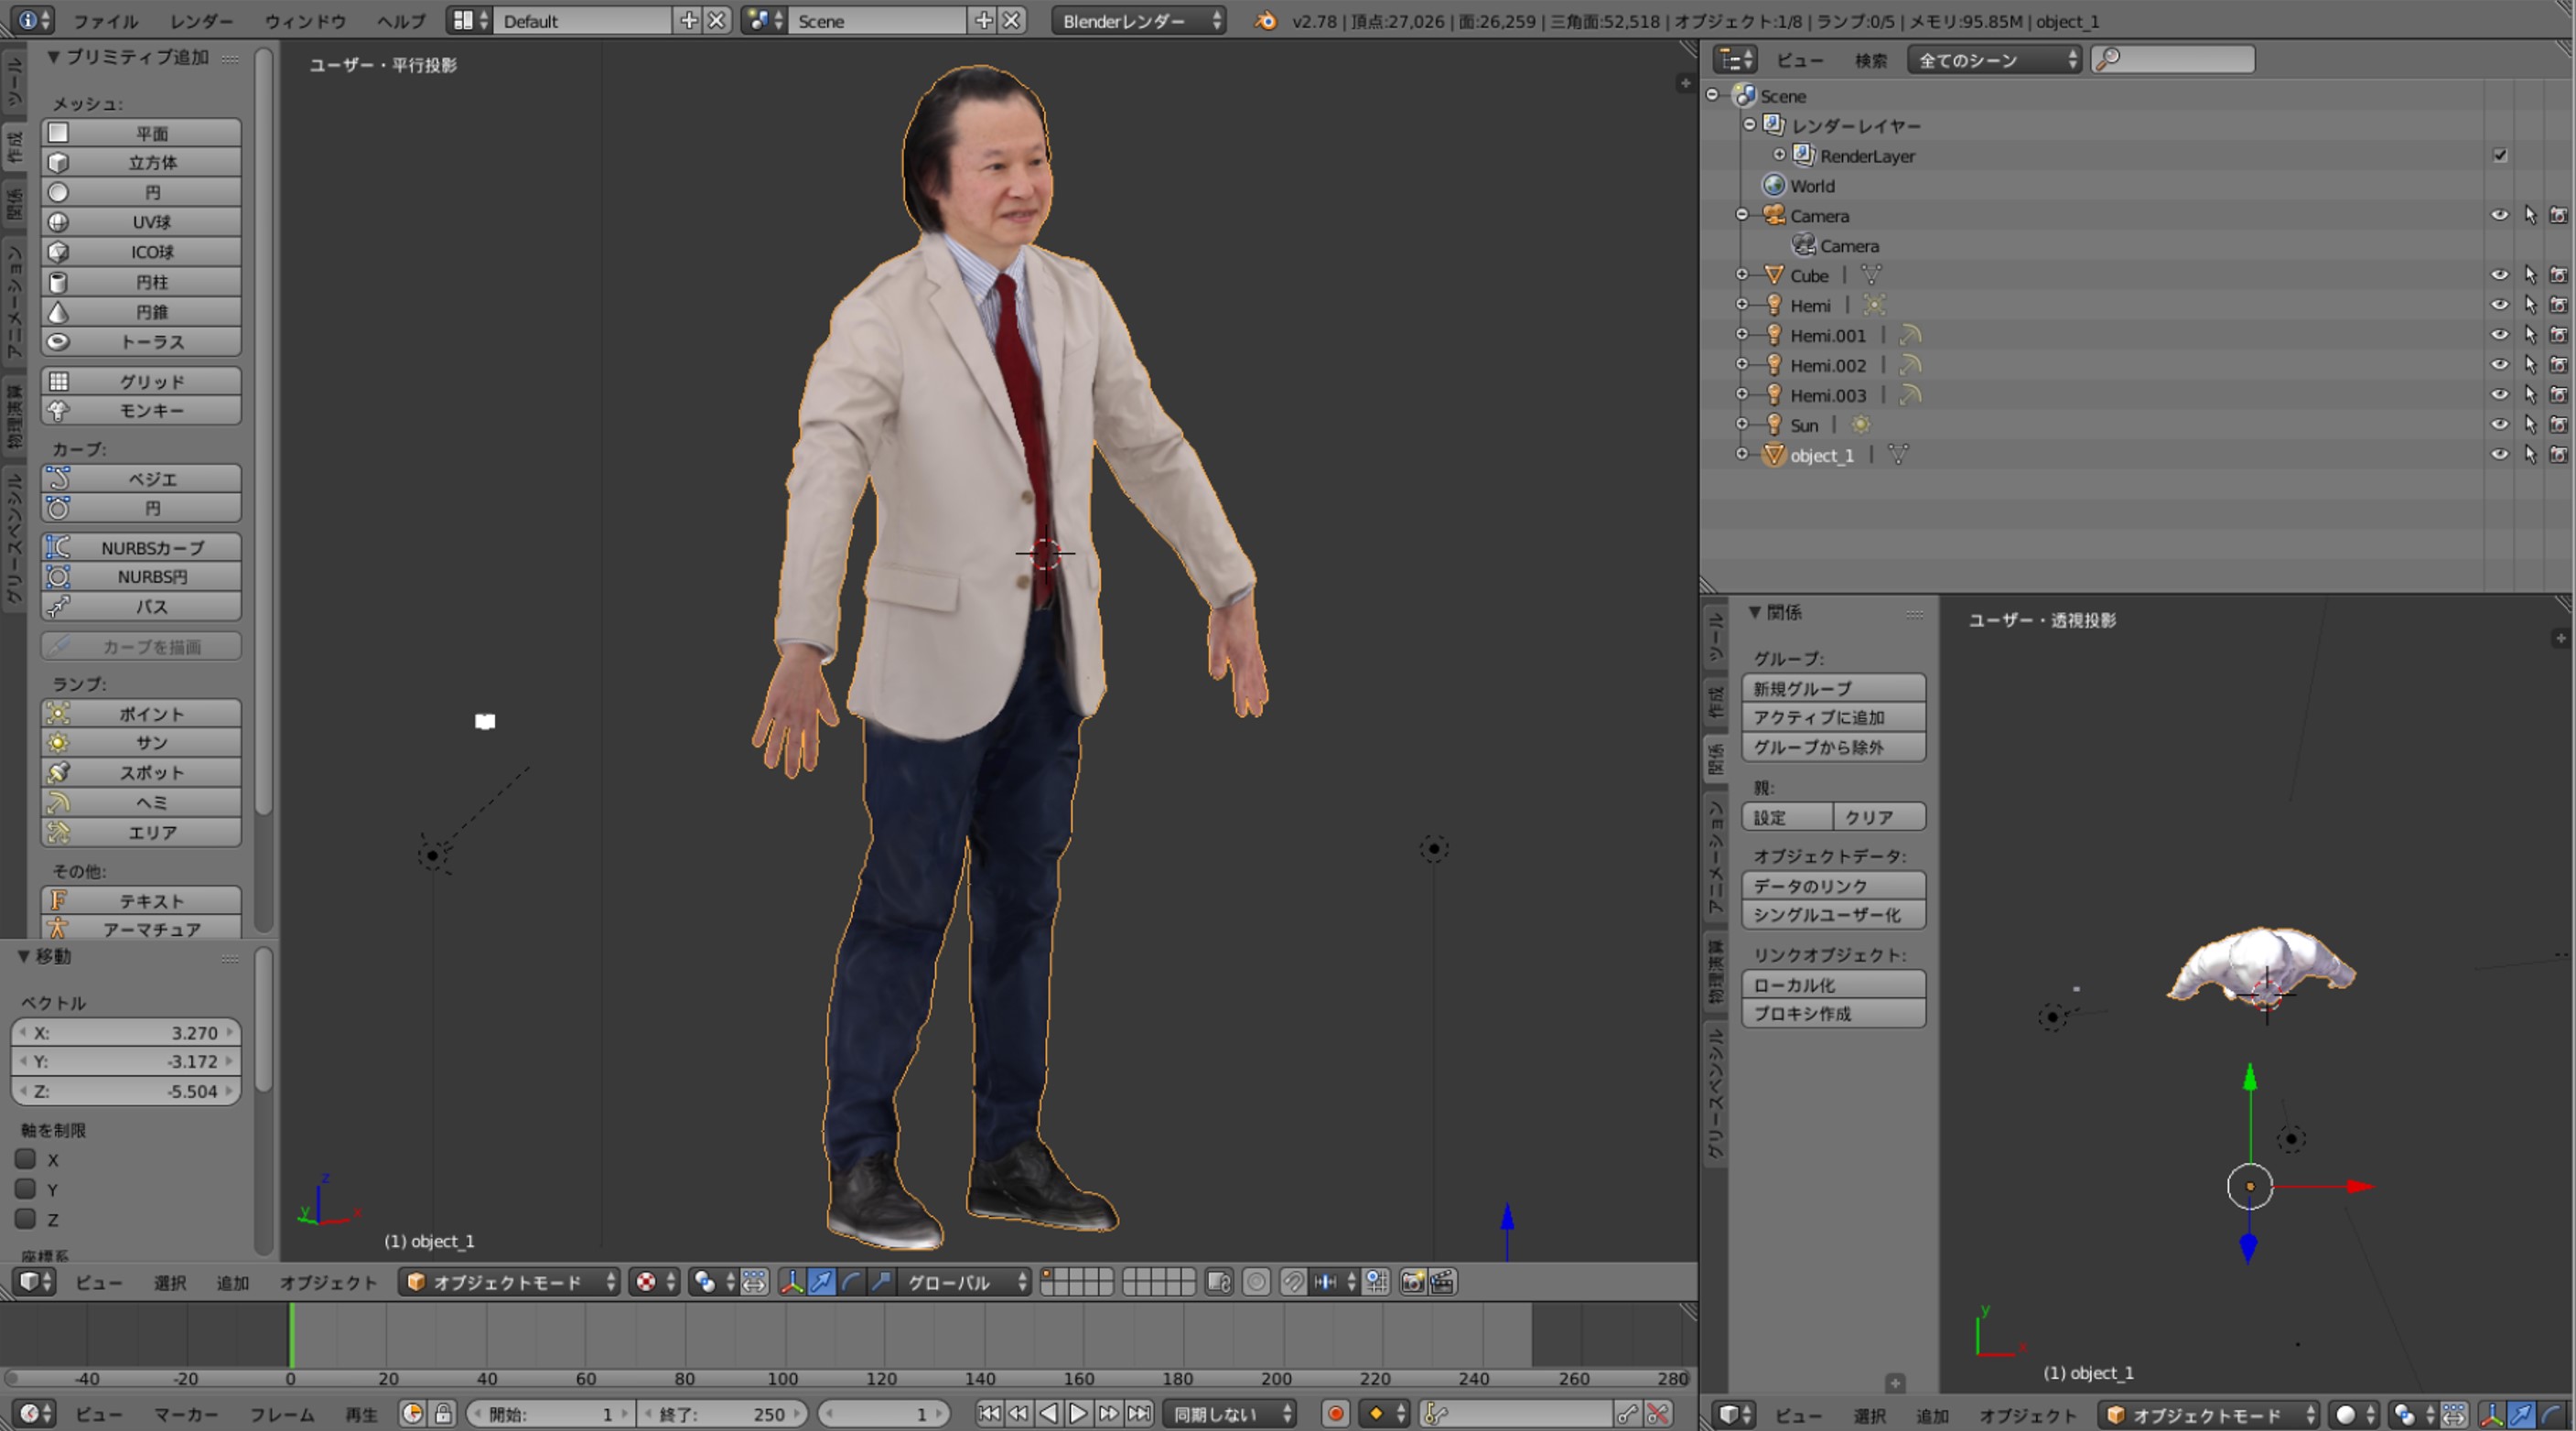Toggle the snap magnet icon
Image resolution: width=2576 pixels, height=1431 pixels.
tap(1293, 1282)
